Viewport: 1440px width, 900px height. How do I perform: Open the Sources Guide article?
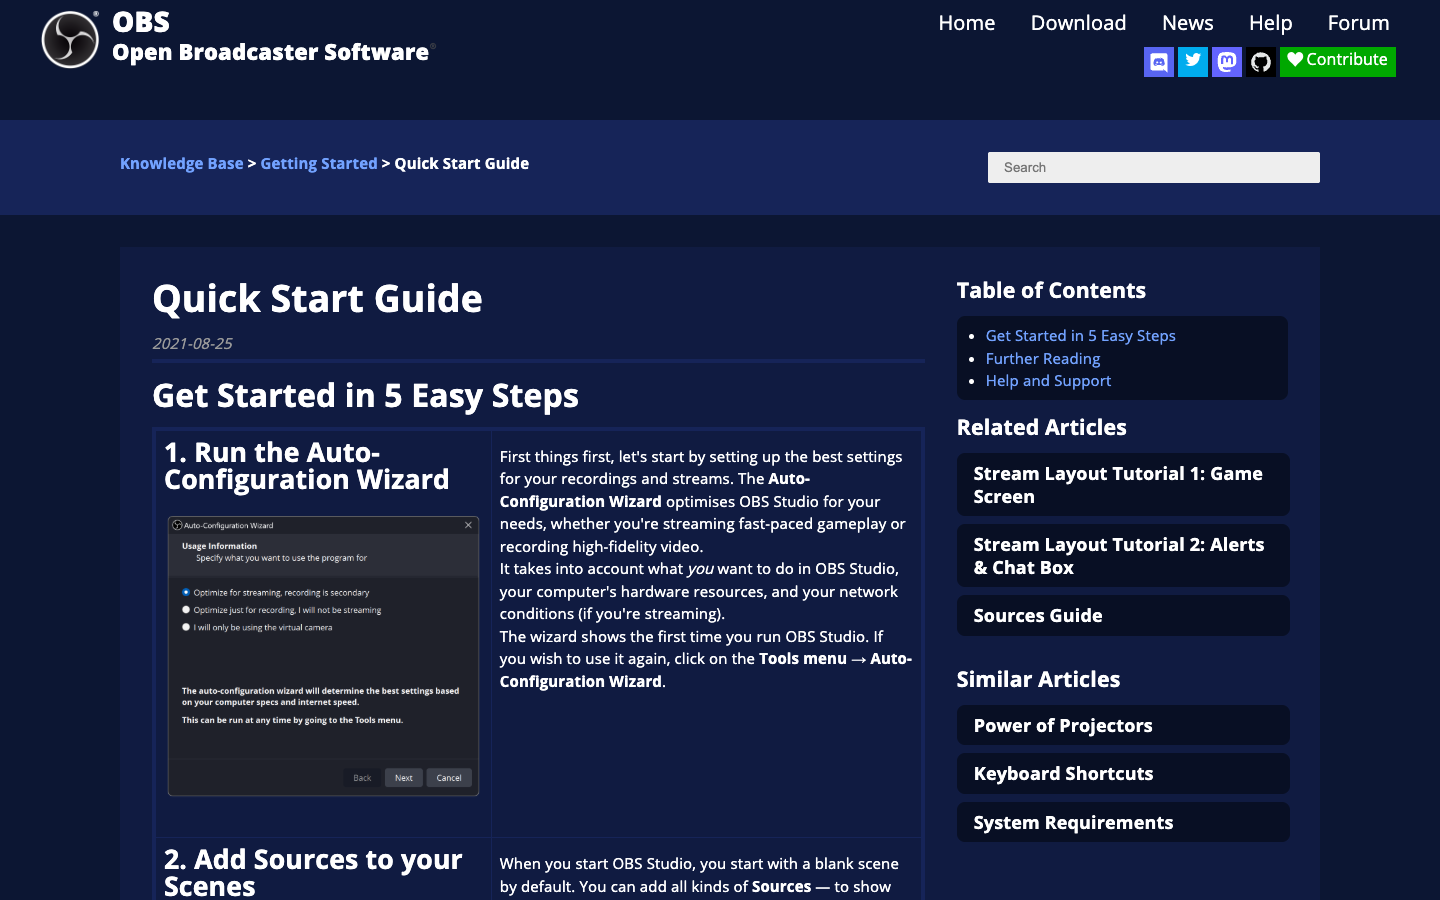coord(1123,616)
